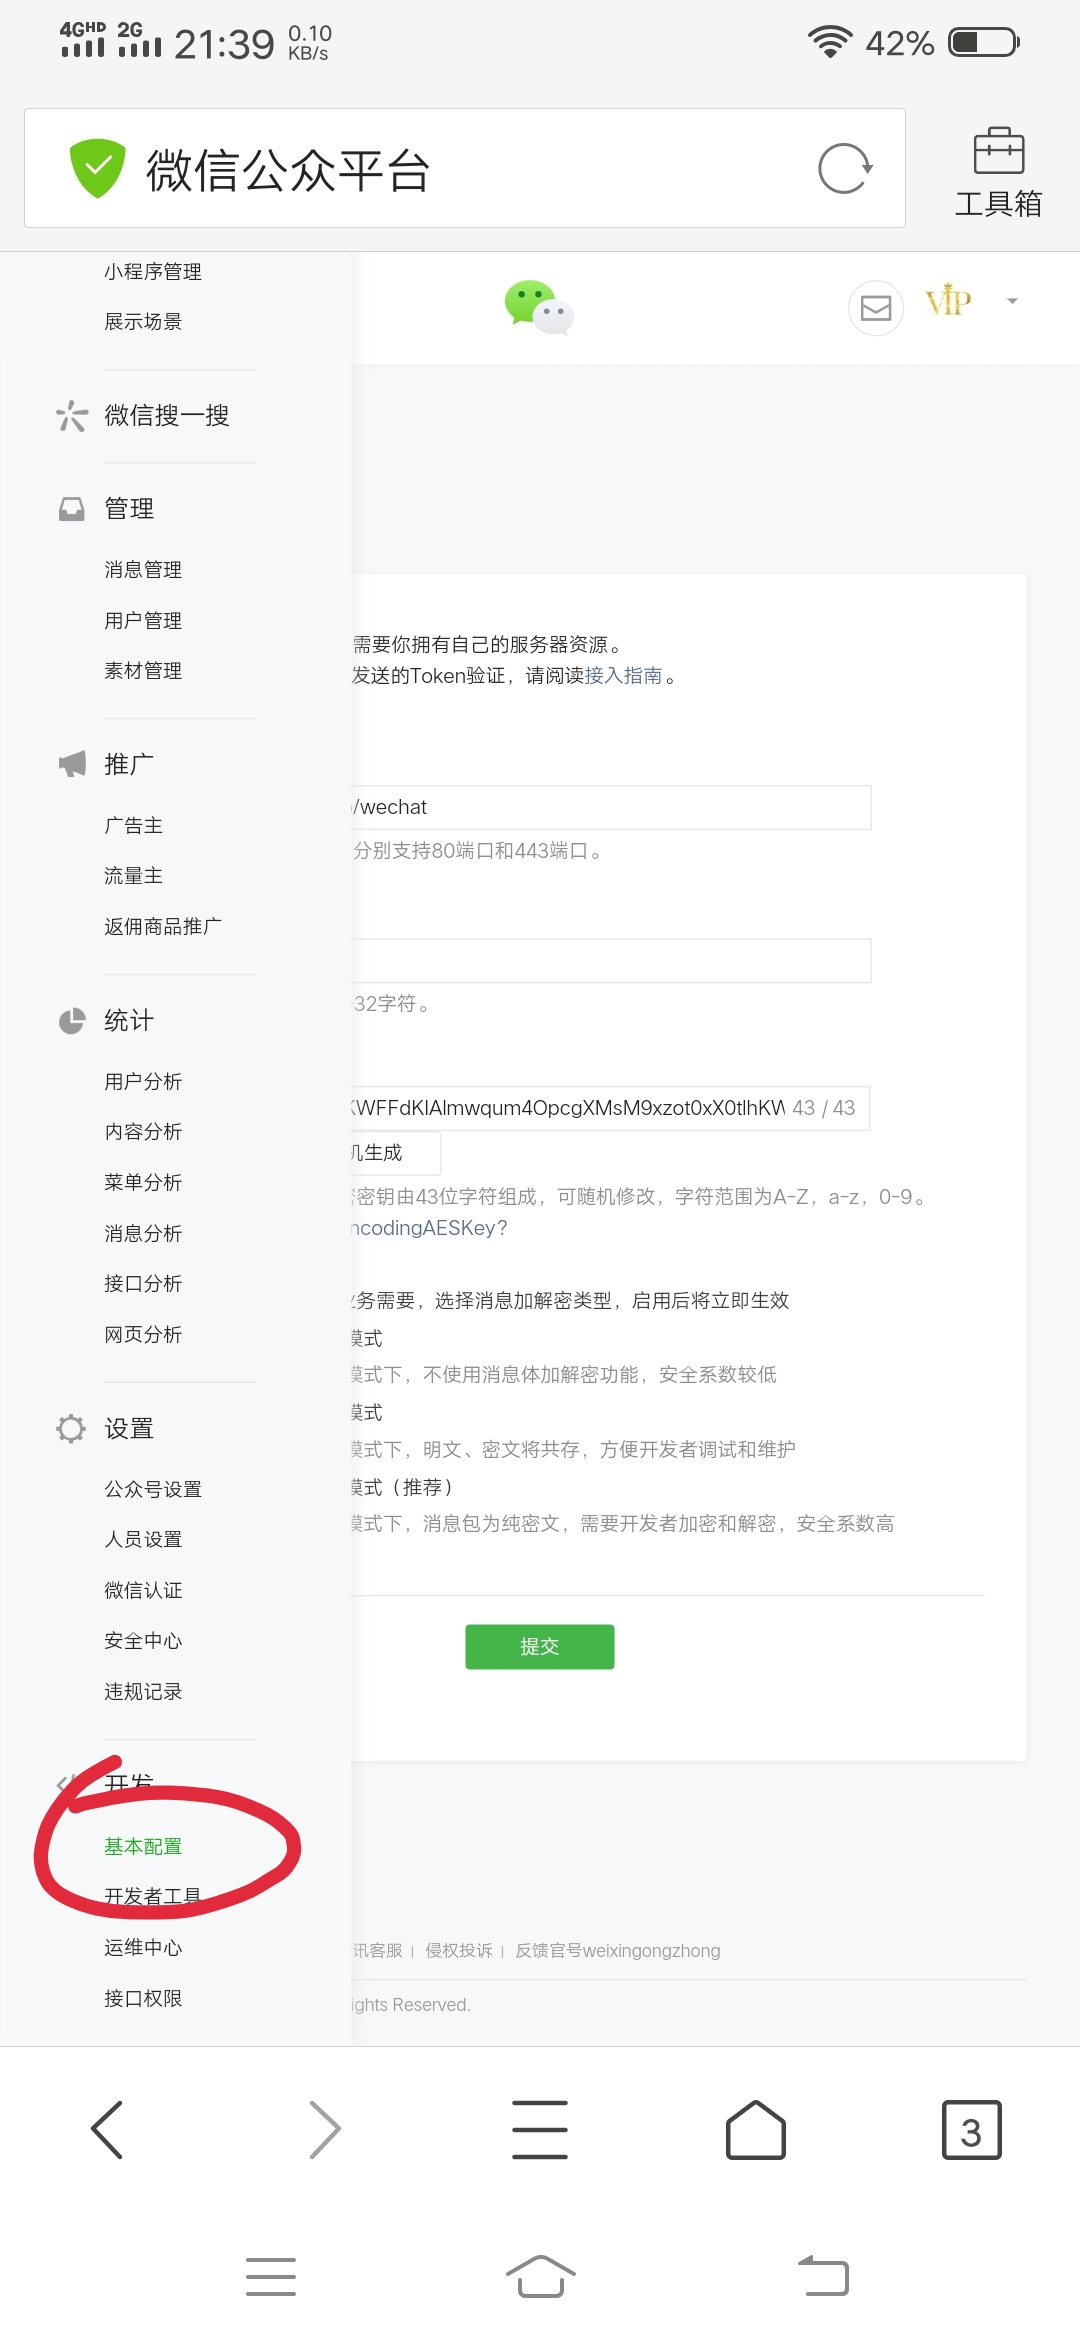This screenshot has height=2340, width=1080.
Task: Tap the 统计 pie chart icon
Action: point(72,1021)
